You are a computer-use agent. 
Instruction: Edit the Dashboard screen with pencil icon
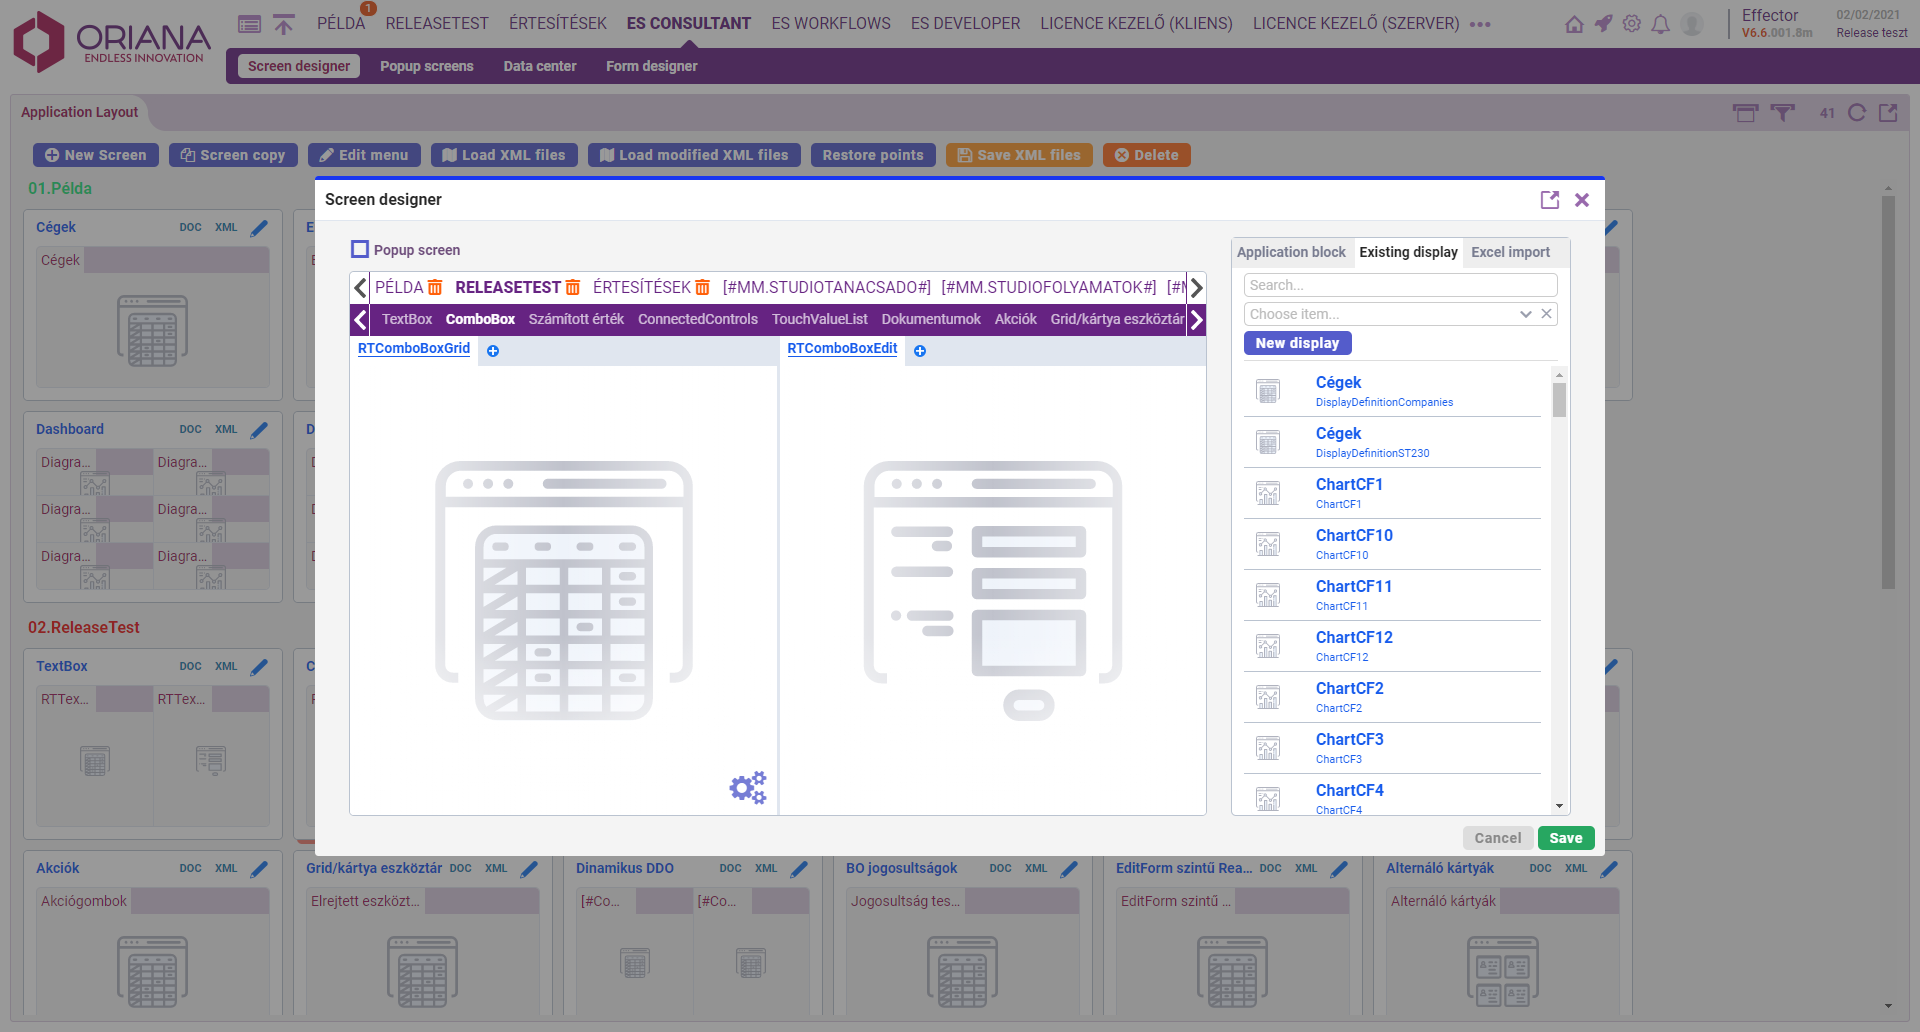[x=260, y=430]
